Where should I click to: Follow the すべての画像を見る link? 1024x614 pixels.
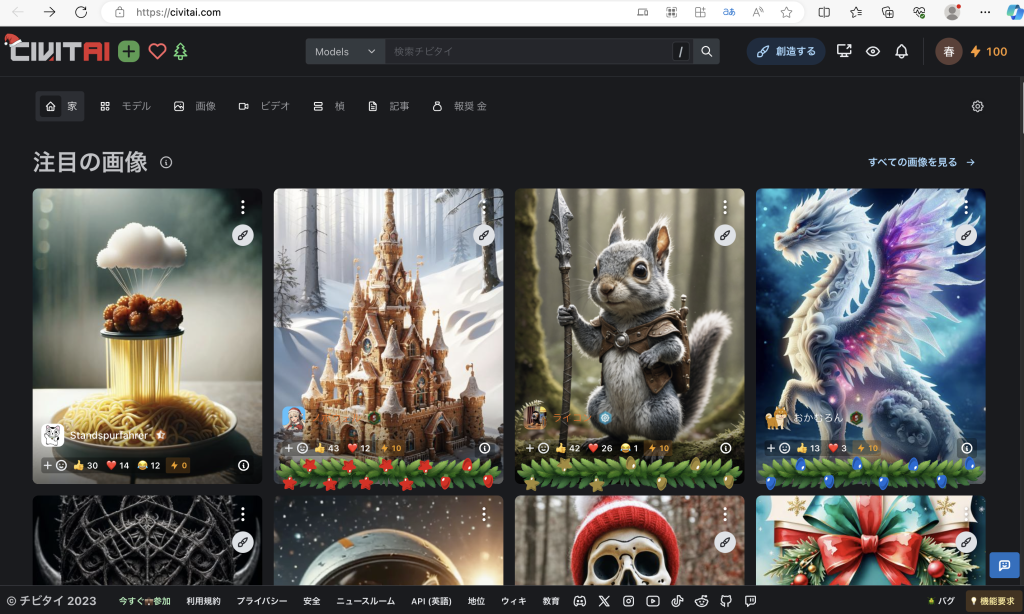pyautogui.click(x=920, y=162)
